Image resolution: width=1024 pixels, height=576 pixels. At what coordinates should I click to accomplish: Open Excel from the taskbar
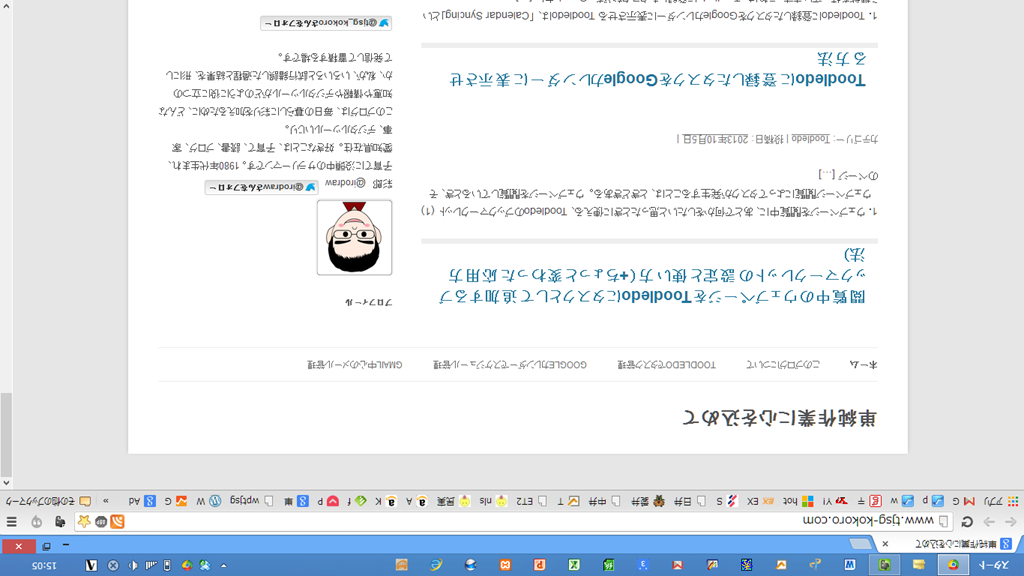[x=574, y=565]
